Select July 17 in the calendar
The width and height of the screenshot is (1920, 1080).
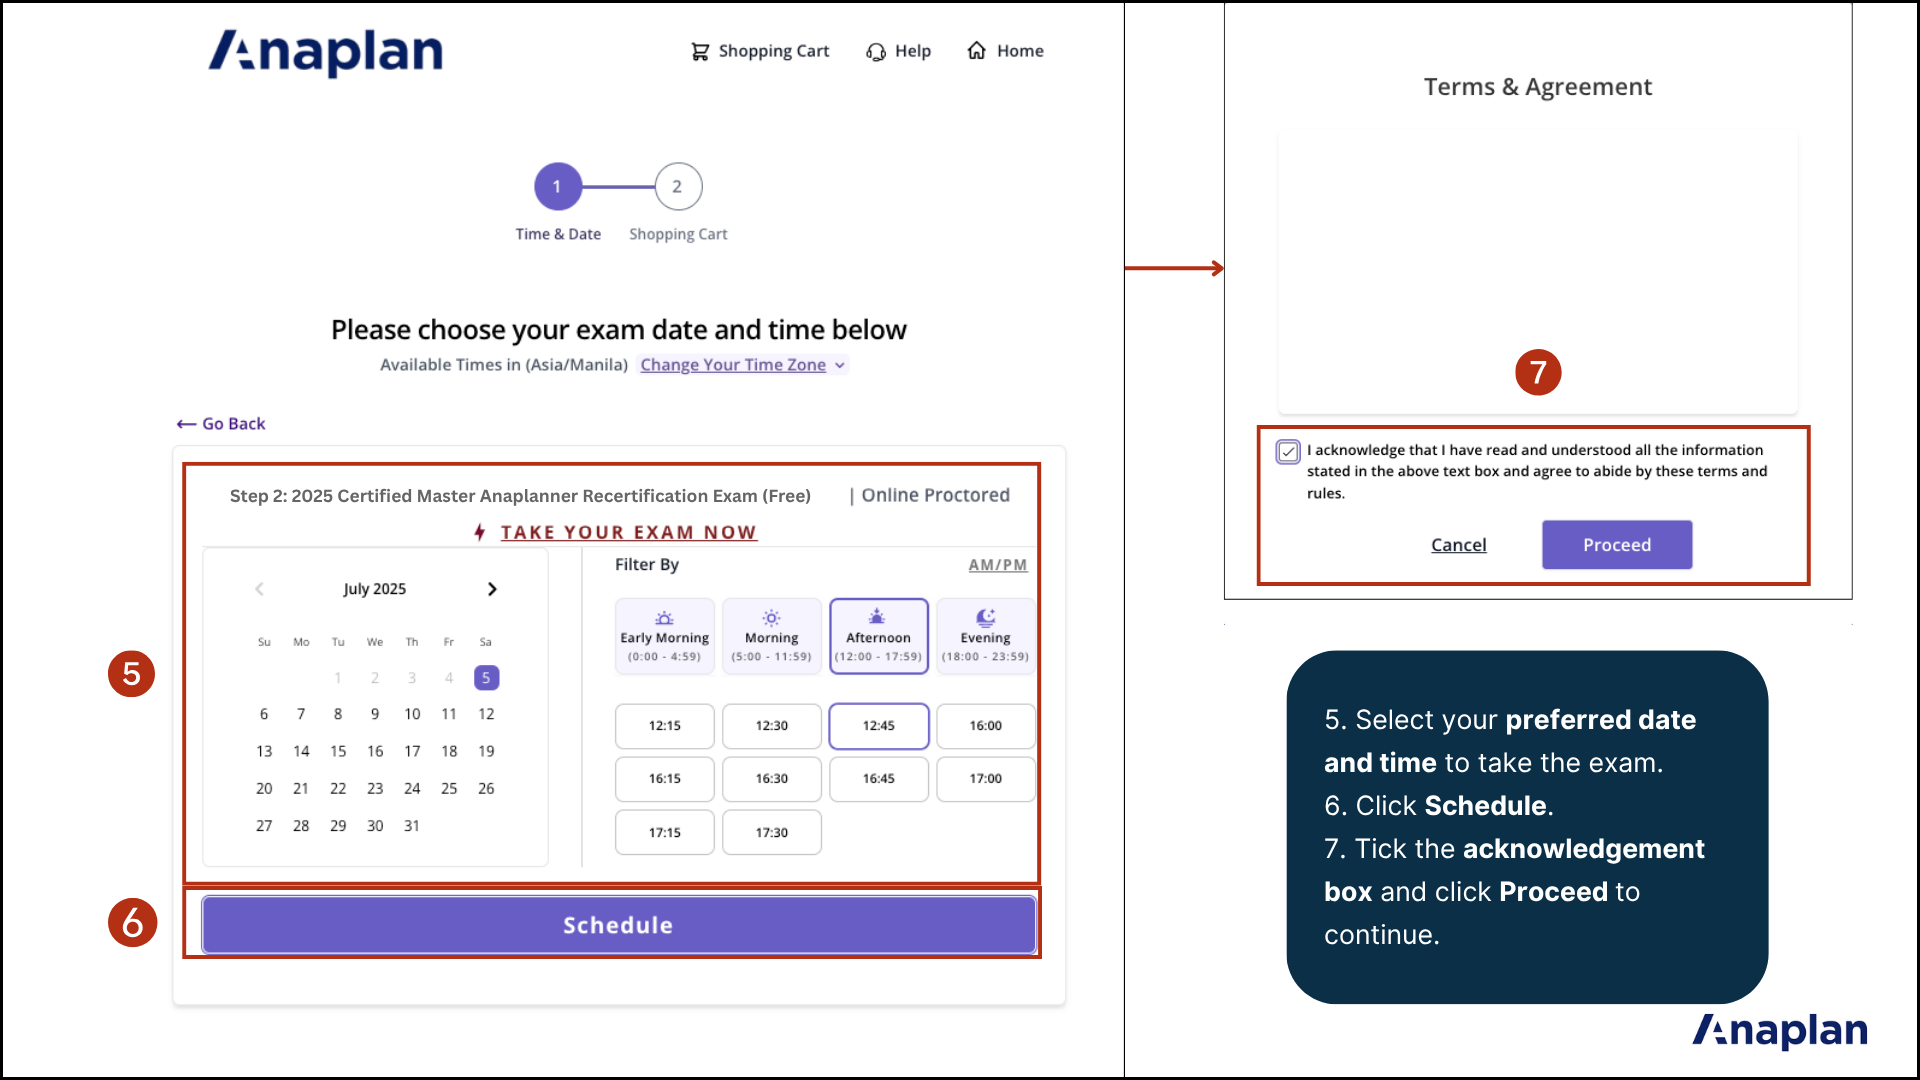pos(412,751)
